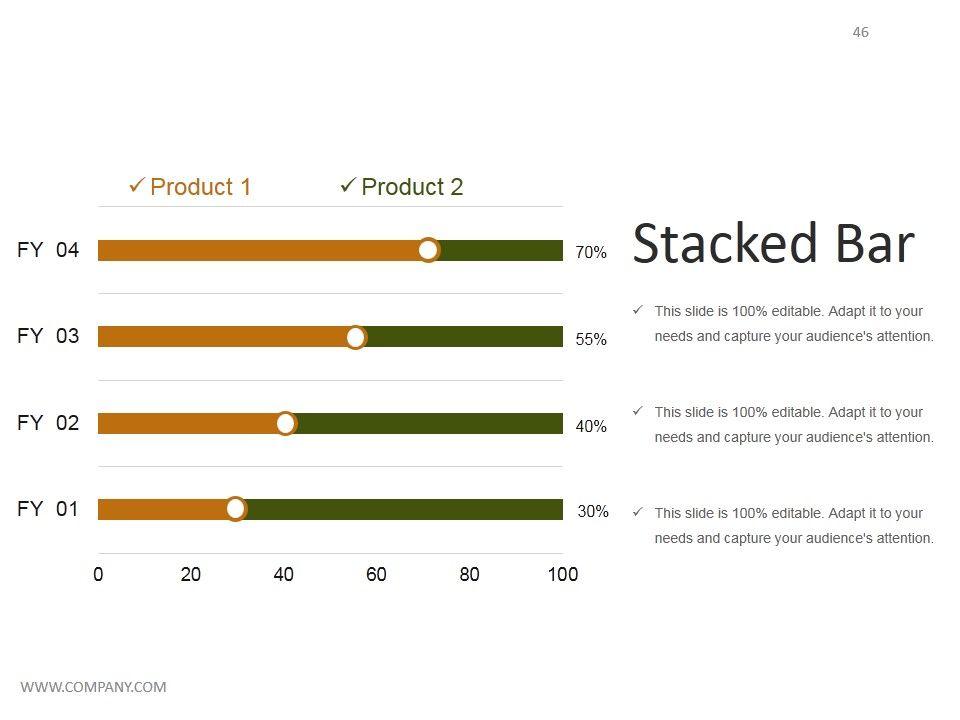Click the FY 03 circle handle
960x720 pixels.
(356, 337)
